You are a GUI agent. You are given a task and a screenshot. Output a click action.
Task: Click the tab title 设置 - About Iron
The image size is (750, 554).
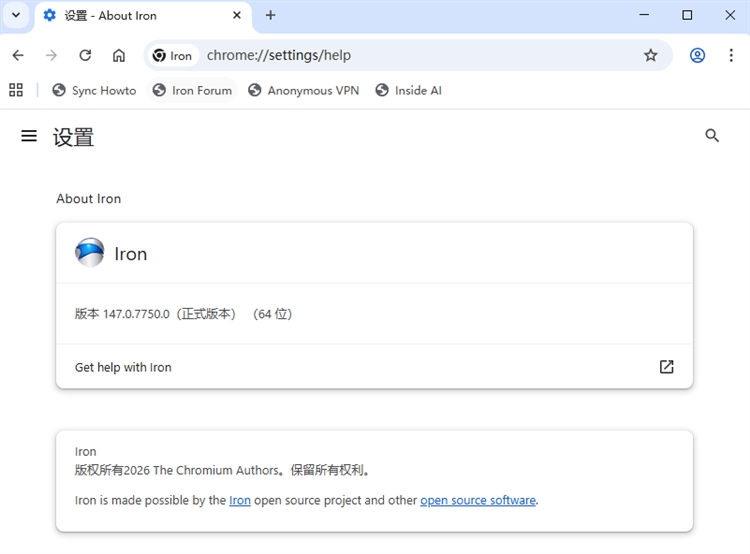[x=110, y=16]
